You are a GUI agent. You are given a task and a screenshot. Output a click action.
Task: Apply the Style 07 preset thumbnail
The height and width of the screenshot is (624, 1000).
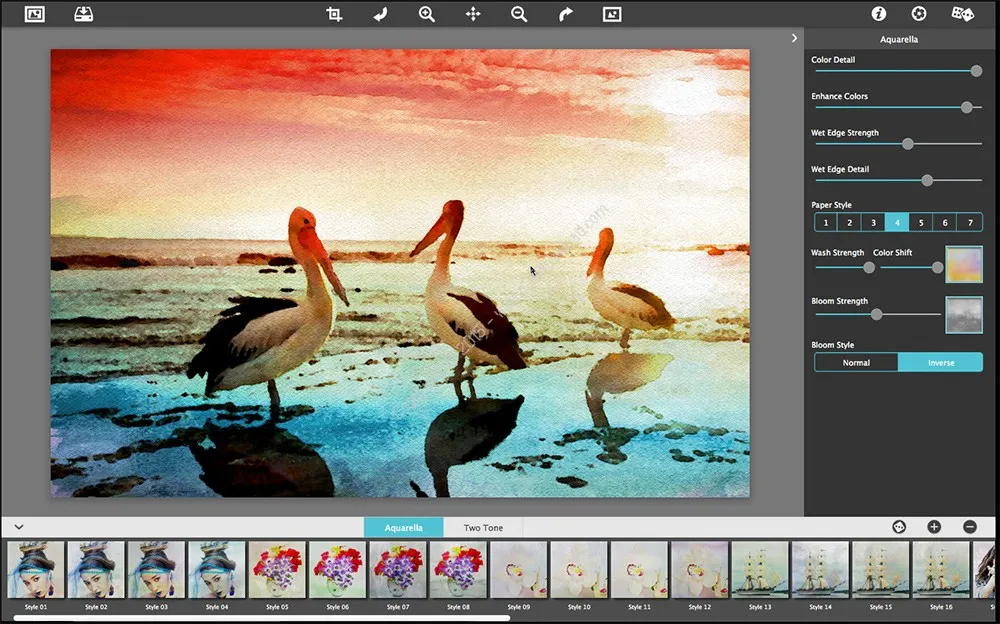tap(398, 570)
